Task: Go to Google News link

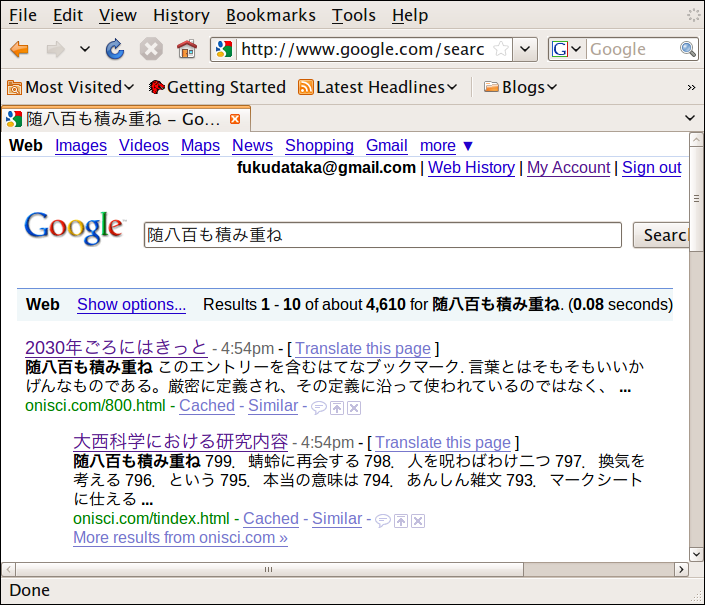Action: [252, 146]
